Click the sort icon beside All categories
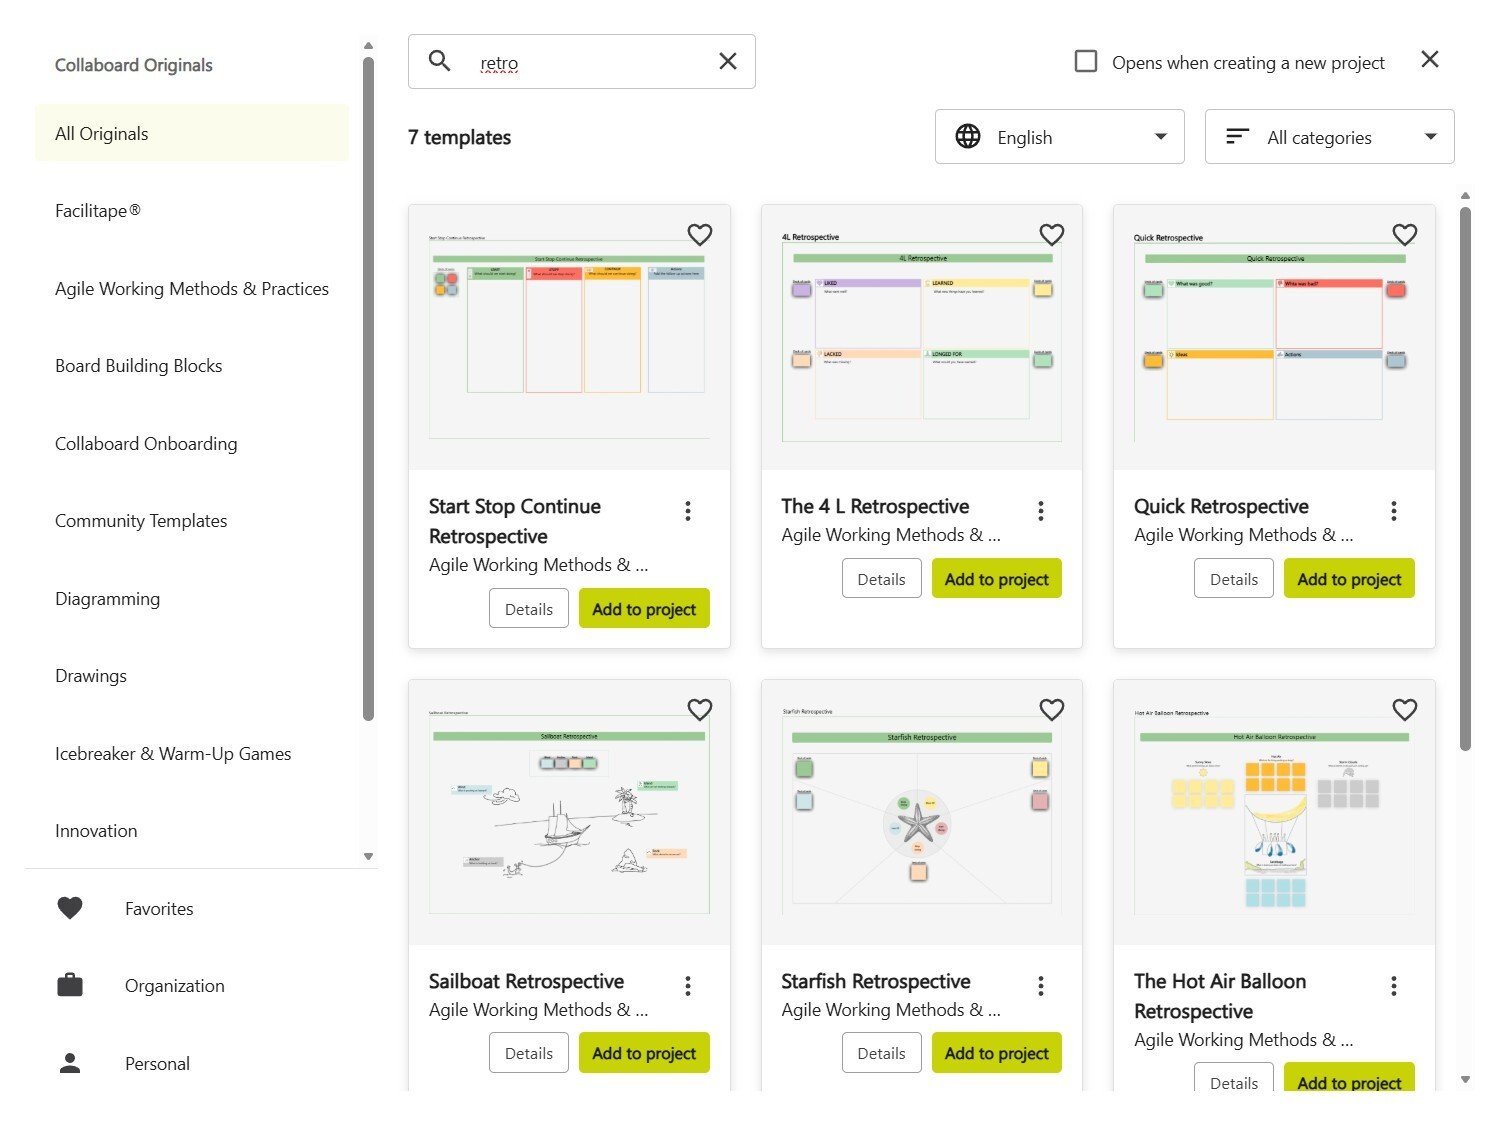 [1237, 136]
